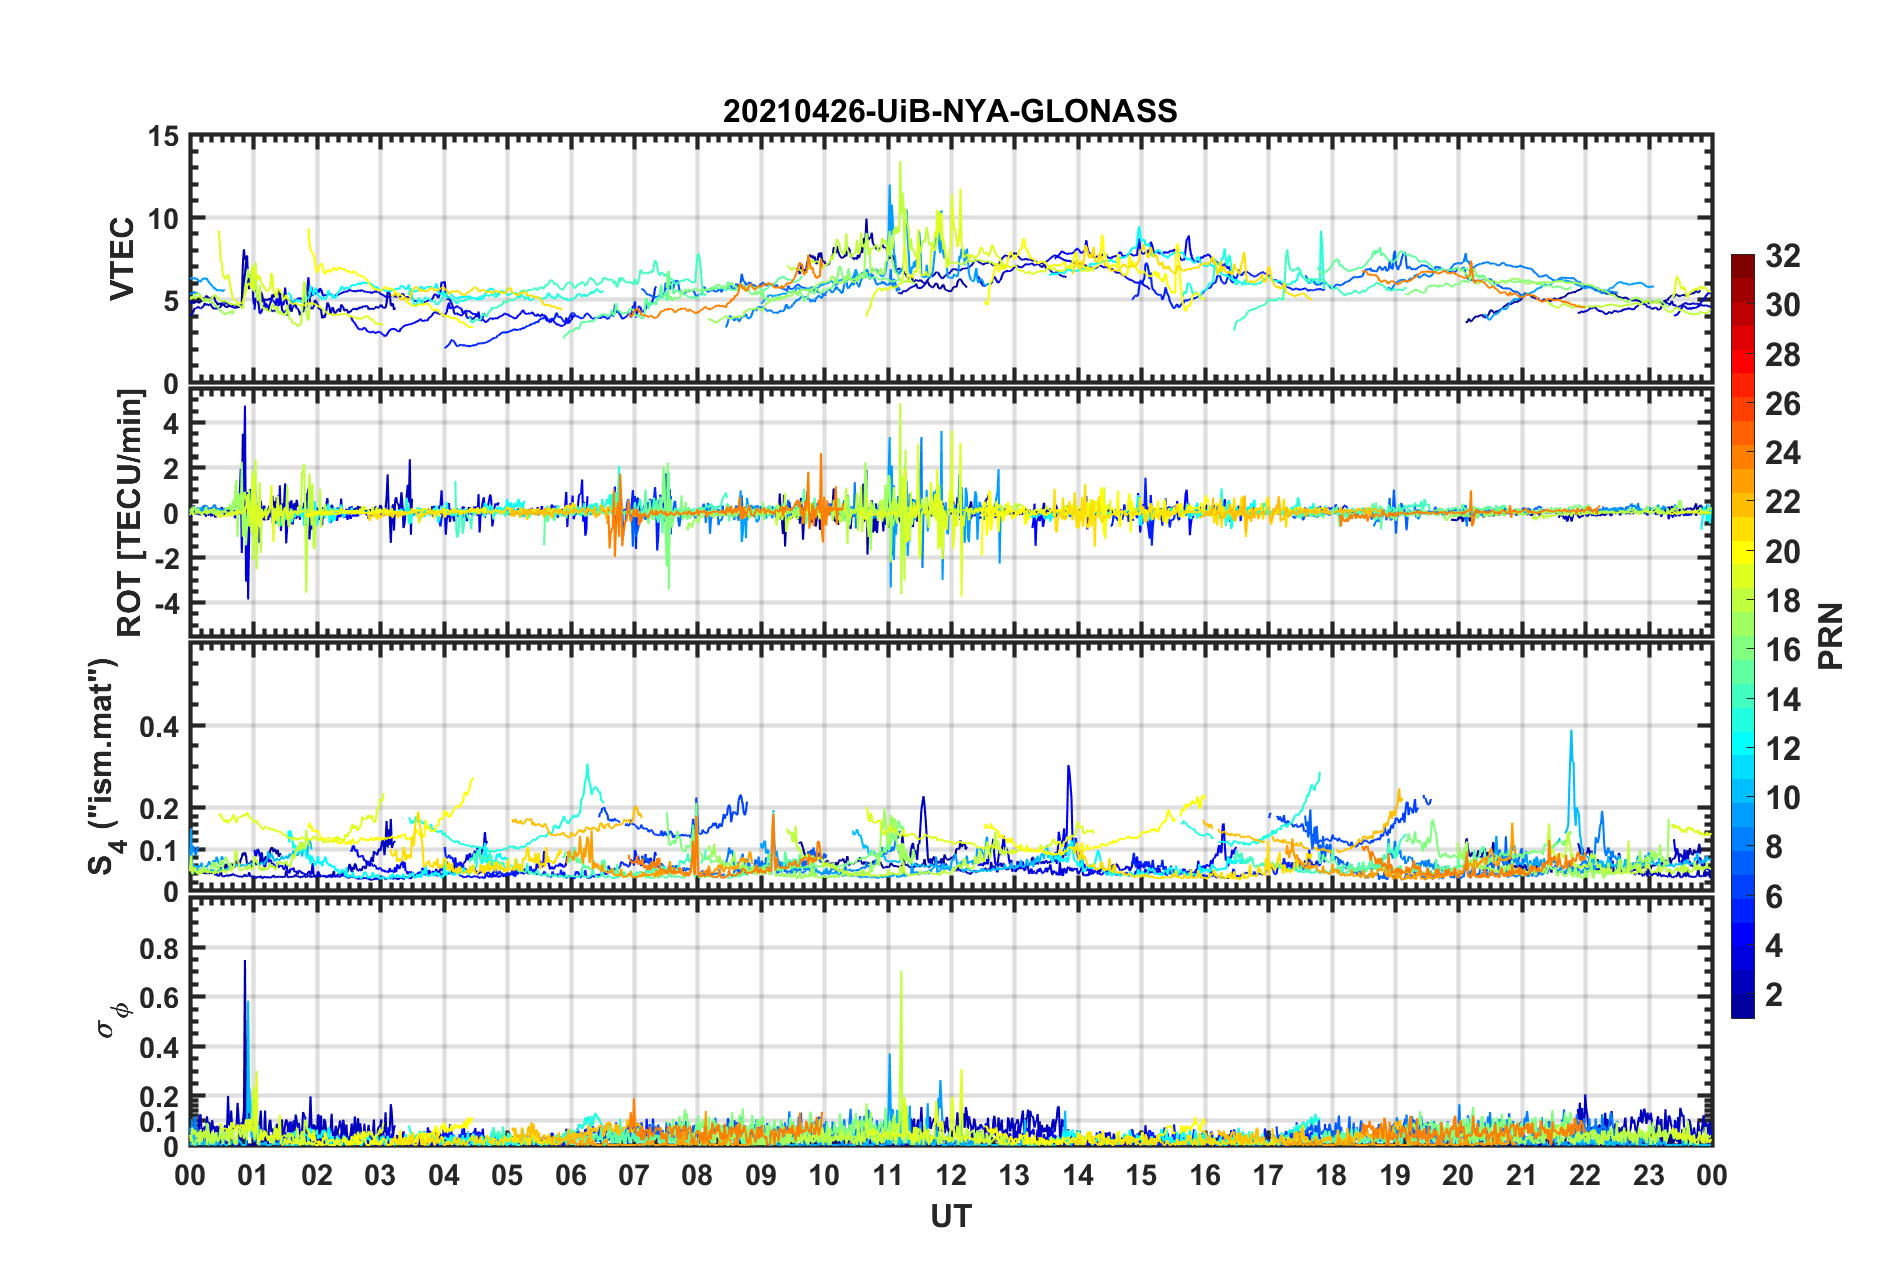Click x-axis tick label 15
The height and width of the screenshot is (1272, 1902).
tap(1141, 1175)
